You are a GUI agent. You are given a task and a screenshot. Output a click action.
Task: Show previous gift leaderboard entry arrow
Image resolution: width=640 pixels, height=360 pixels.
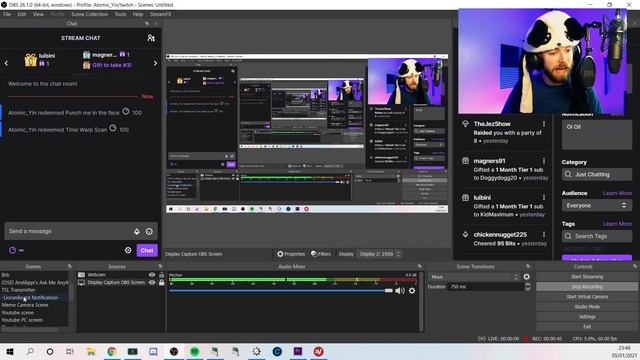coord(6,63)
